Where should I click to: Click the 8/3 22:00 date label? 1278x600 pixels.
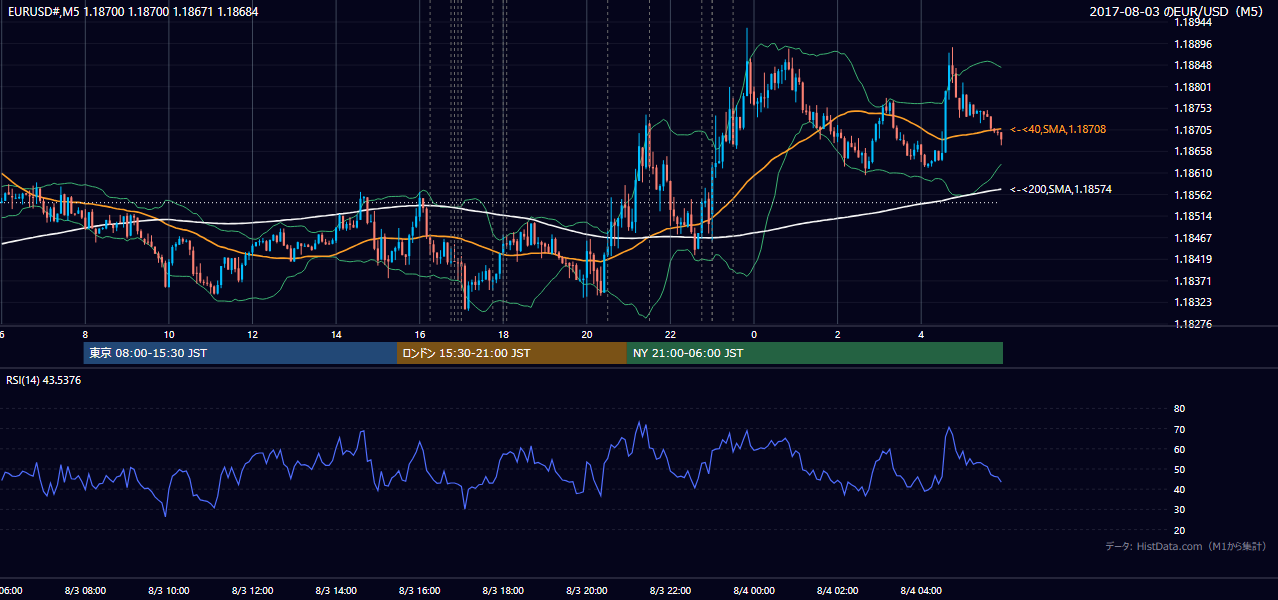(671, 591)
